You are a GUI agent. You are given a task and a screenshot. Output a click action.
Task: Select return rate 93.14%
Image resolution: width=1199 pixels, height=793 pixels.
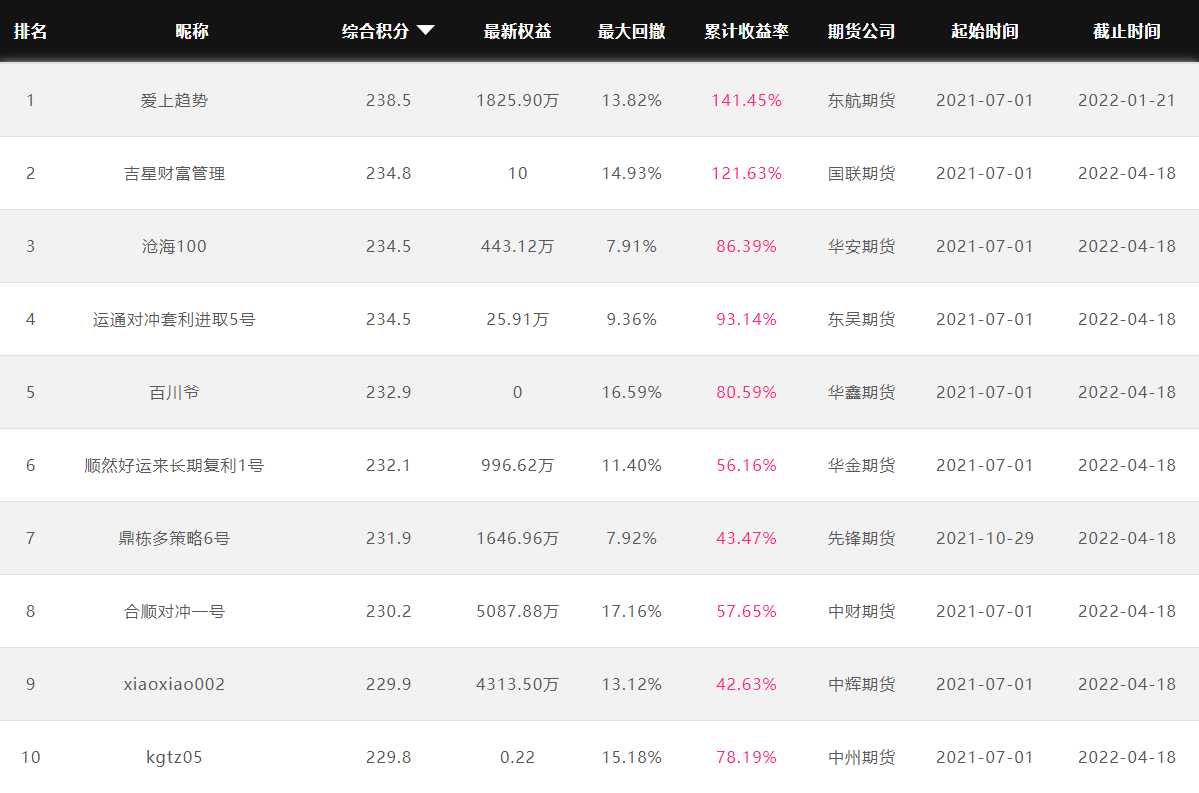(746, 320)
